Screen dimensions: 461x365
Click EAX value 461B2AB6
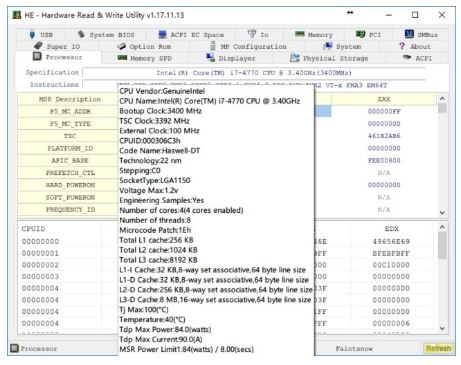click(384, 136)
